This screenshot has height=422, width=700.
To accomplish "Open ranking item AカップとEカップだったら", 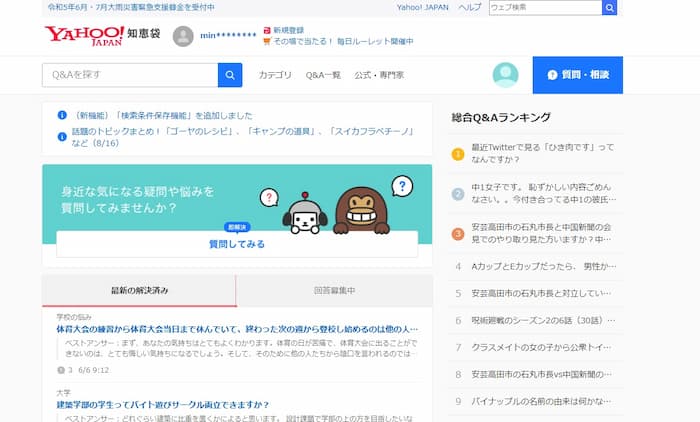I will [544, 267].
